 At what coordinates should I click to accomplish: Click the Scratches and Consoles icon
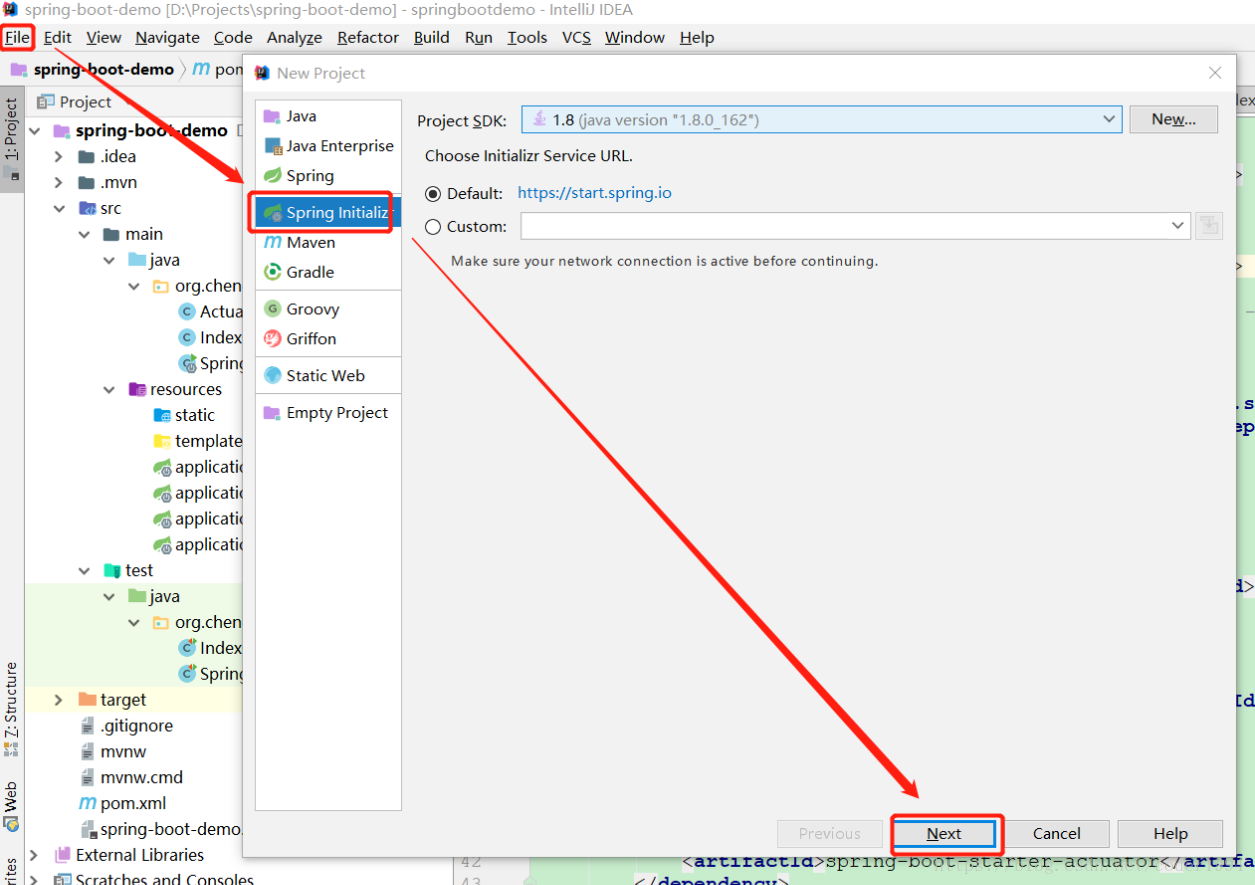[x=62, y=880]
